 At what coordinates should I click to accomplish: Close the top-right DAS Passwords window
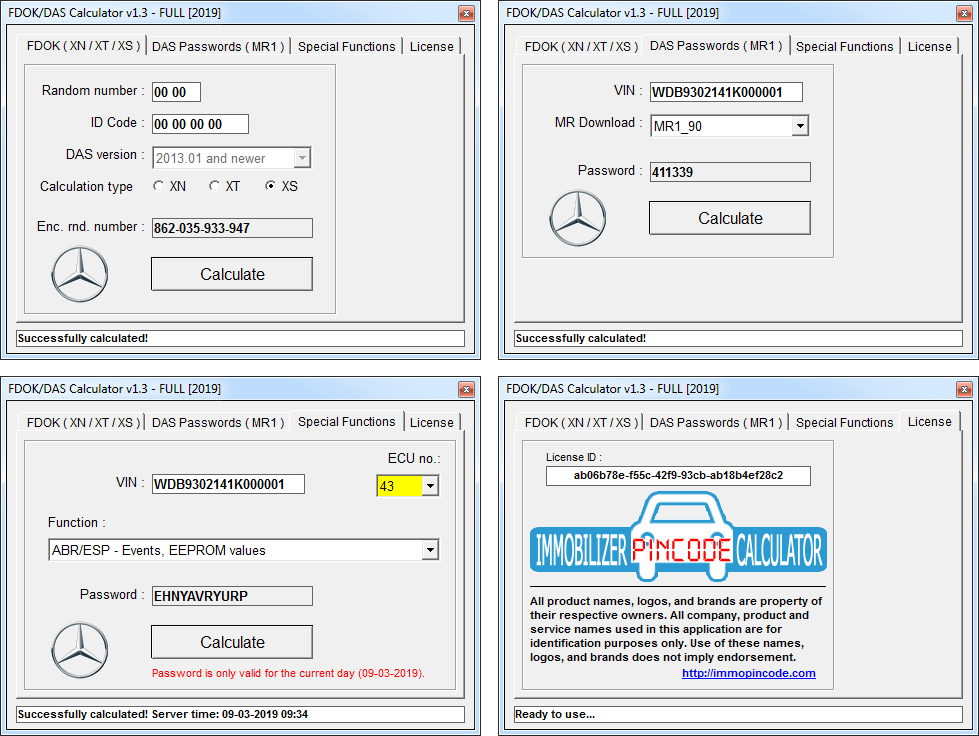964,13
